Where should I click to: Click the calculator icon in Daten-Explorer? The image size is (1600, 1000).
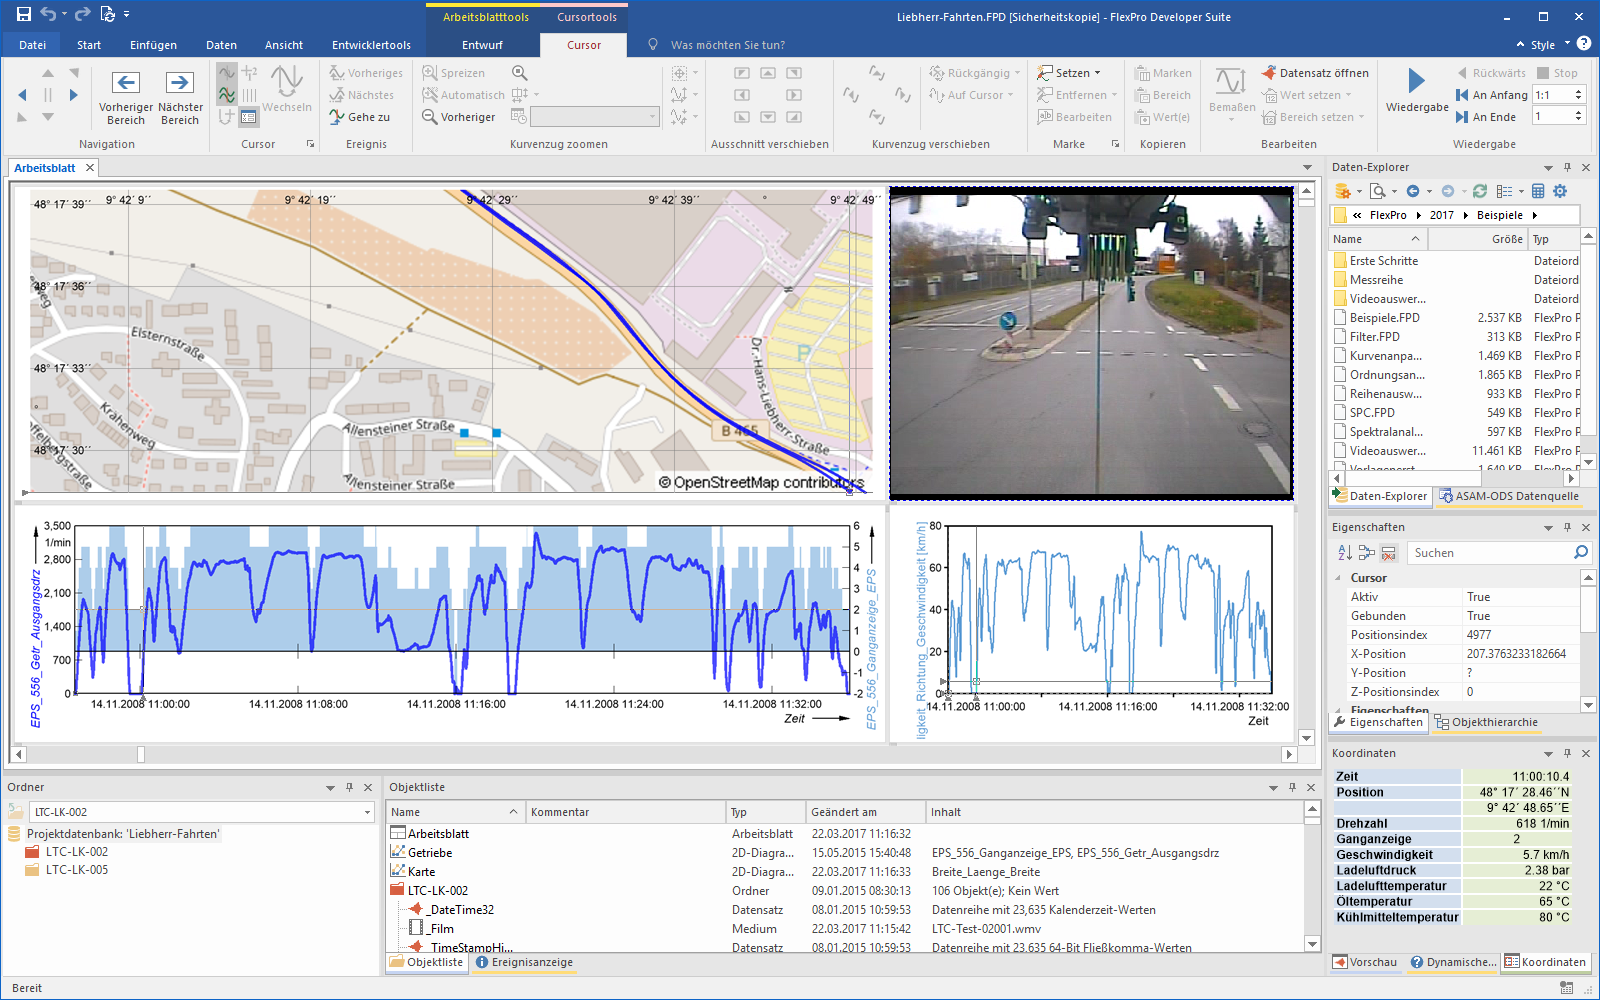1538,191
